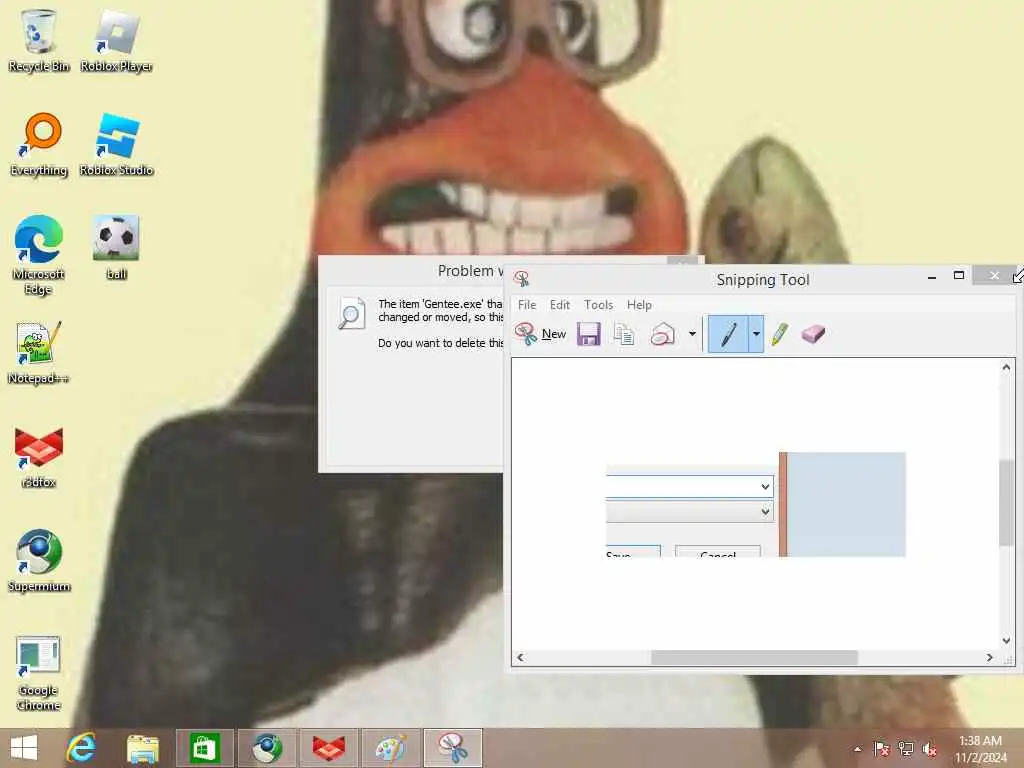Click the Action Center flag tray icon
The width and height of the screenshot is (1024, 768).
pos(881,749)
